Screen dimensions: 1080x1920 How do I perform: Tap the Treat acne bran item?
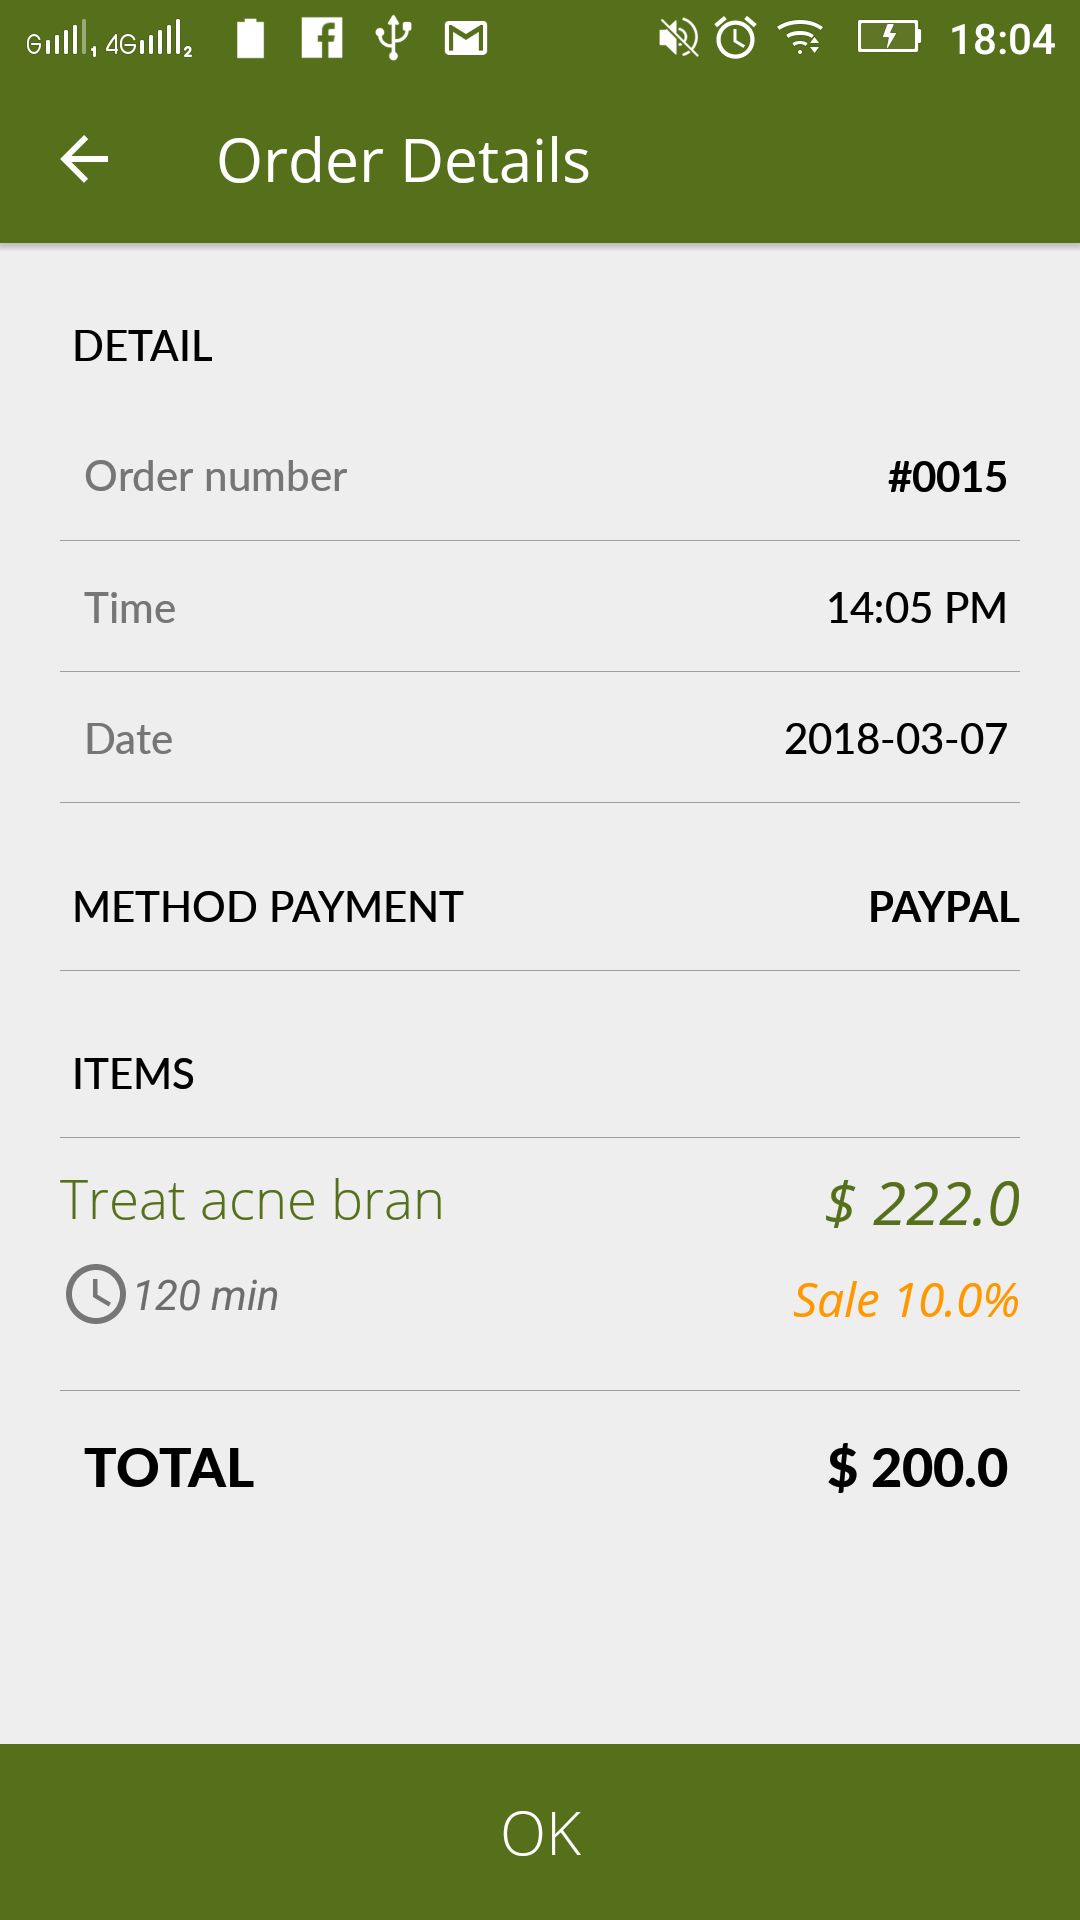coord(252,1200)
